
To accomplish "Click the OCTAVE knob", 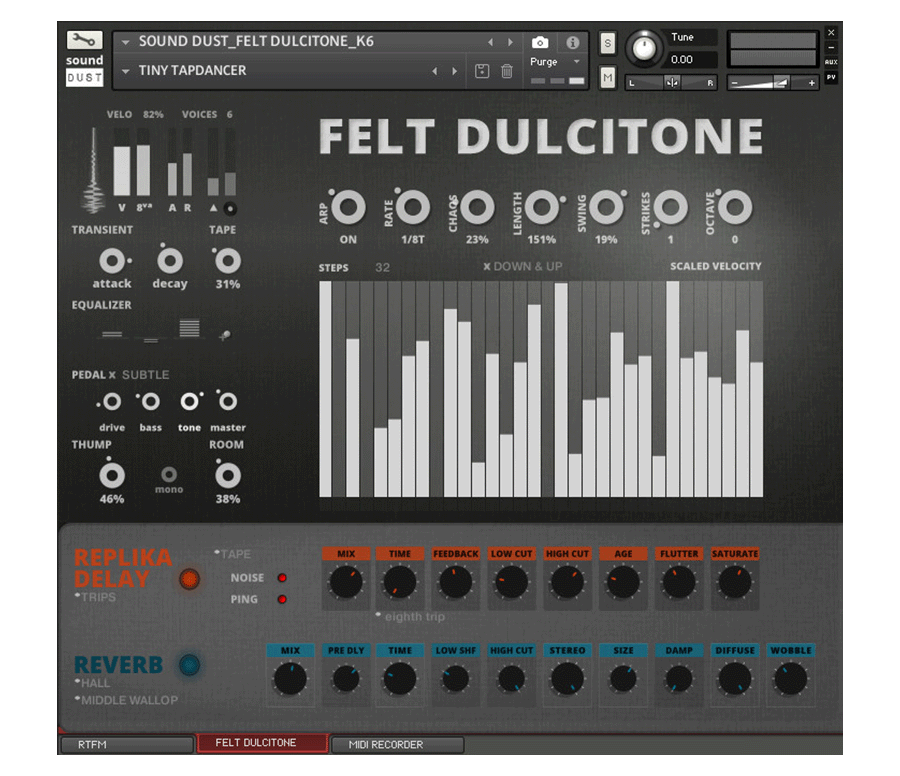I will pyautogui.click(x=735, y=207).
